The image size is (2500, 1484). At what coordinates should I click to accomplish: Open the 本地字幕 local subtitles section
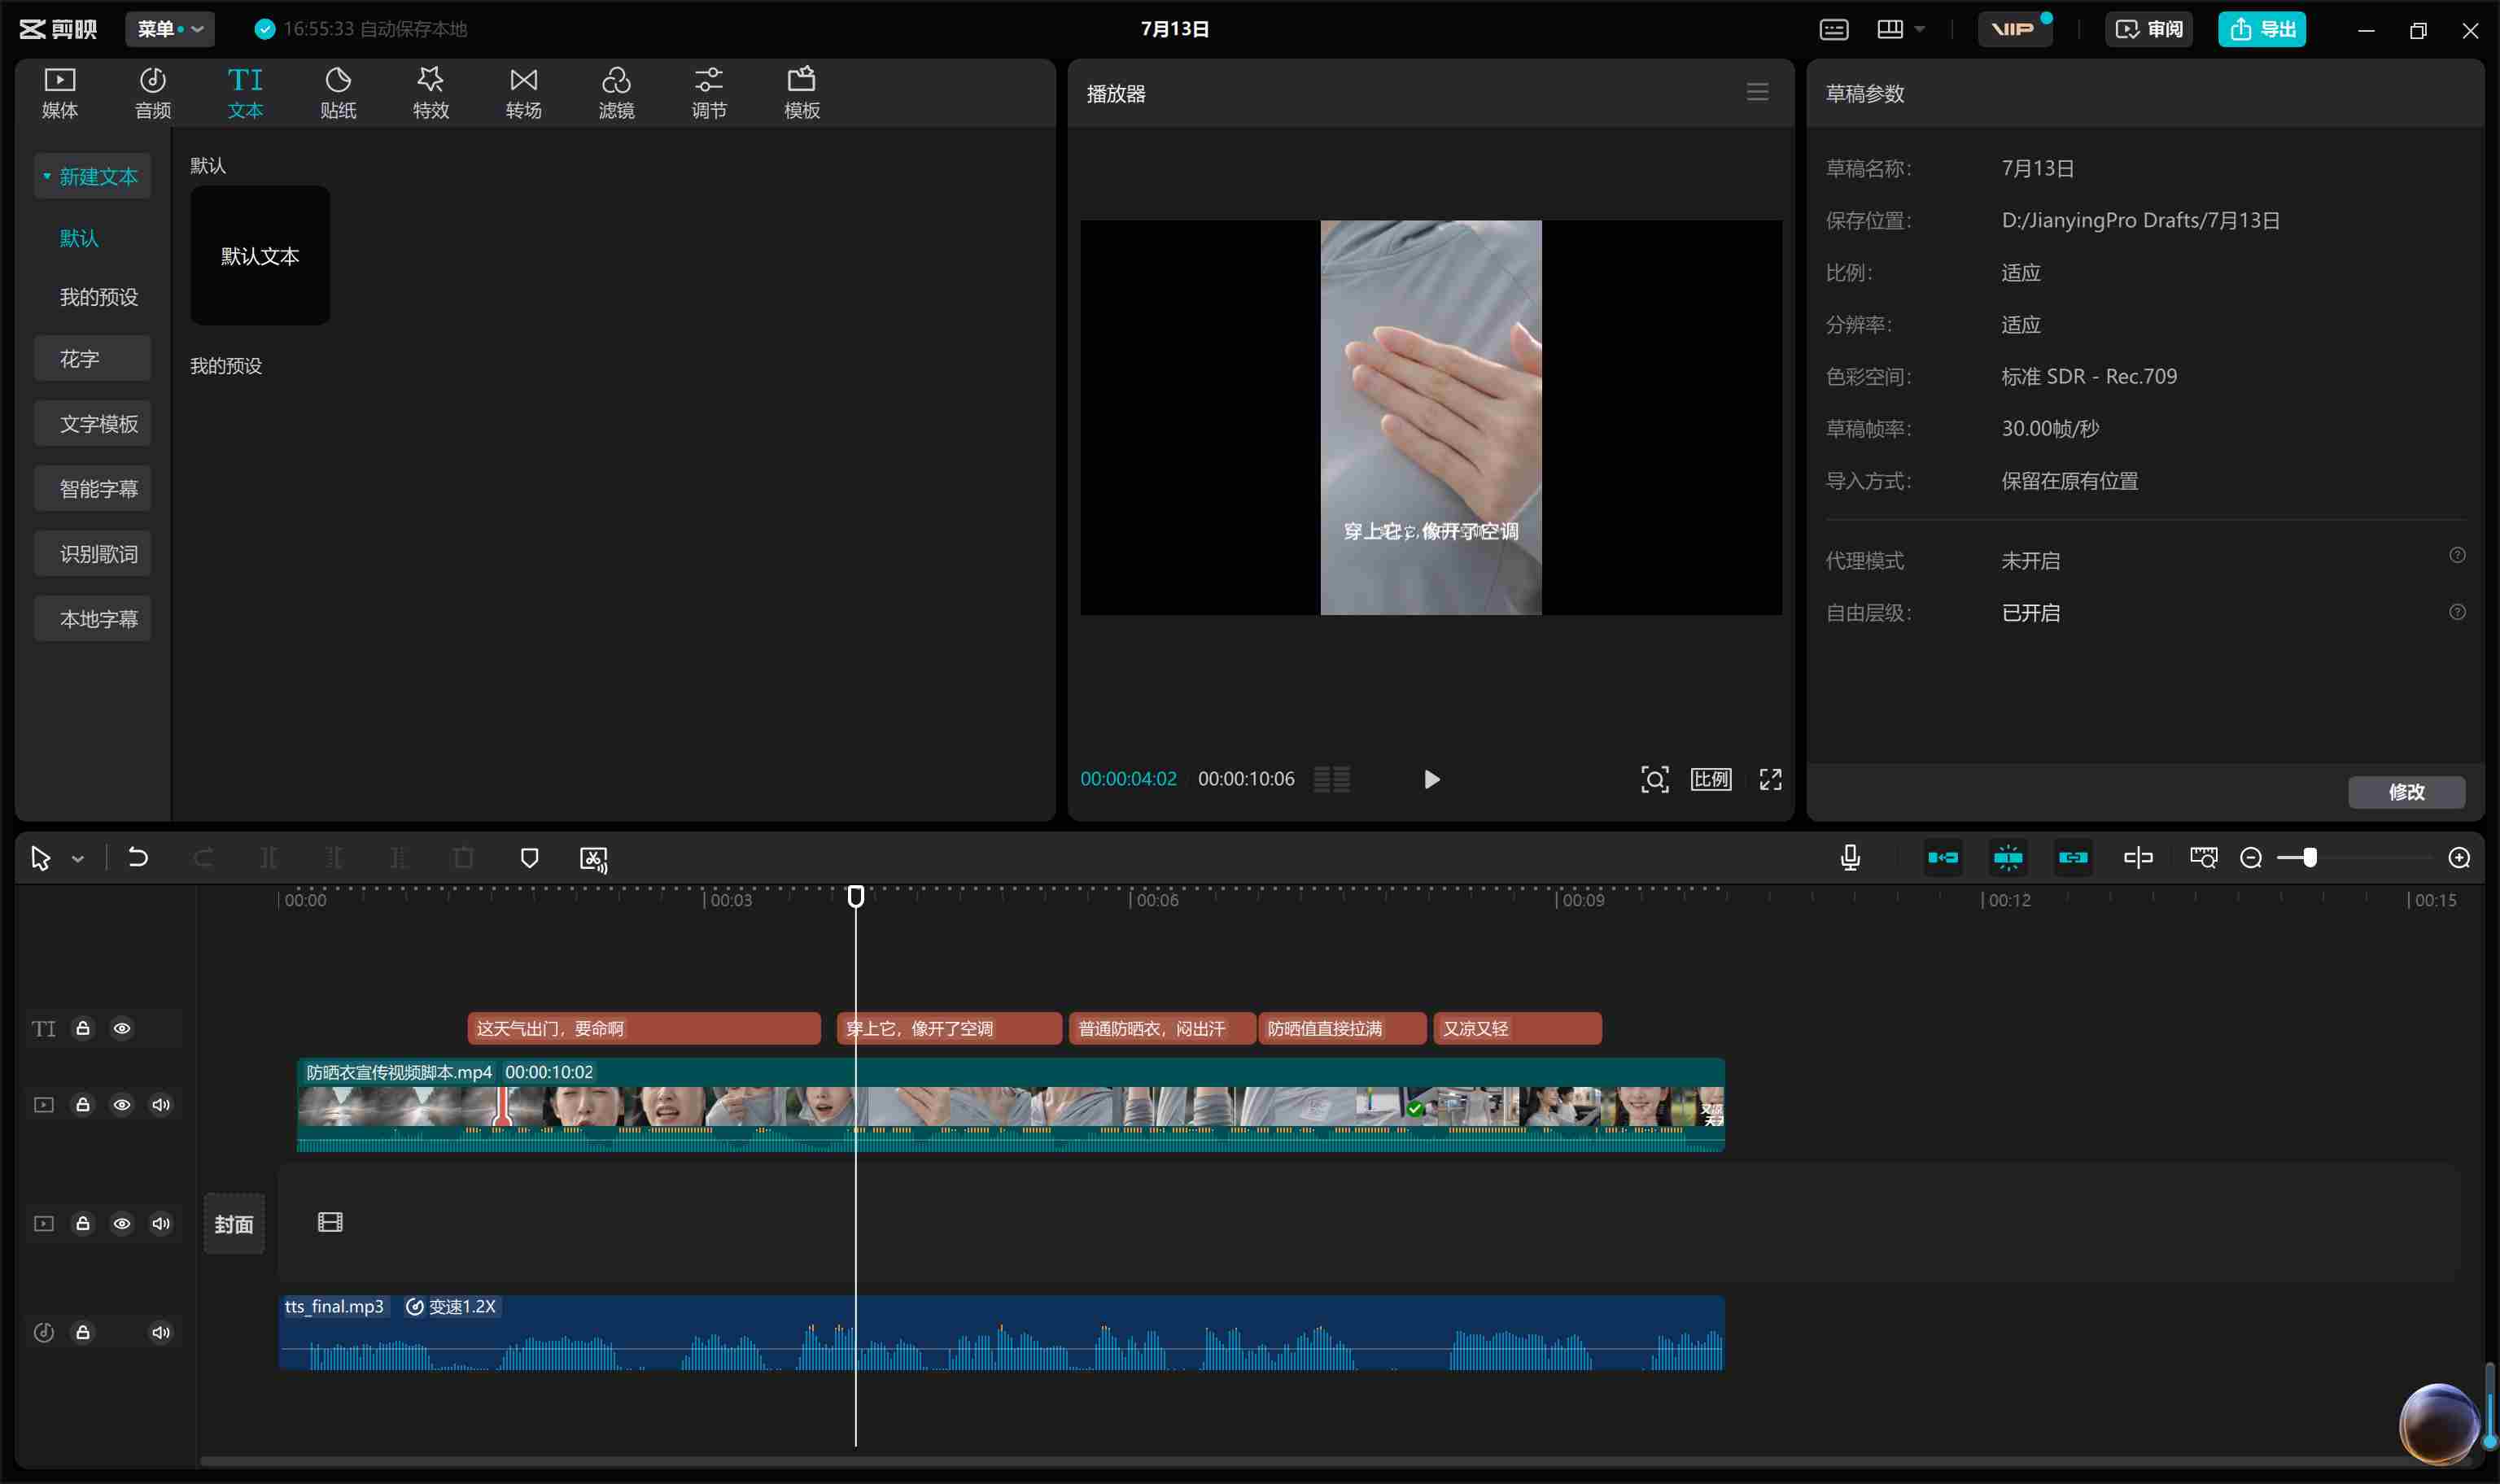tap(92, 618)
